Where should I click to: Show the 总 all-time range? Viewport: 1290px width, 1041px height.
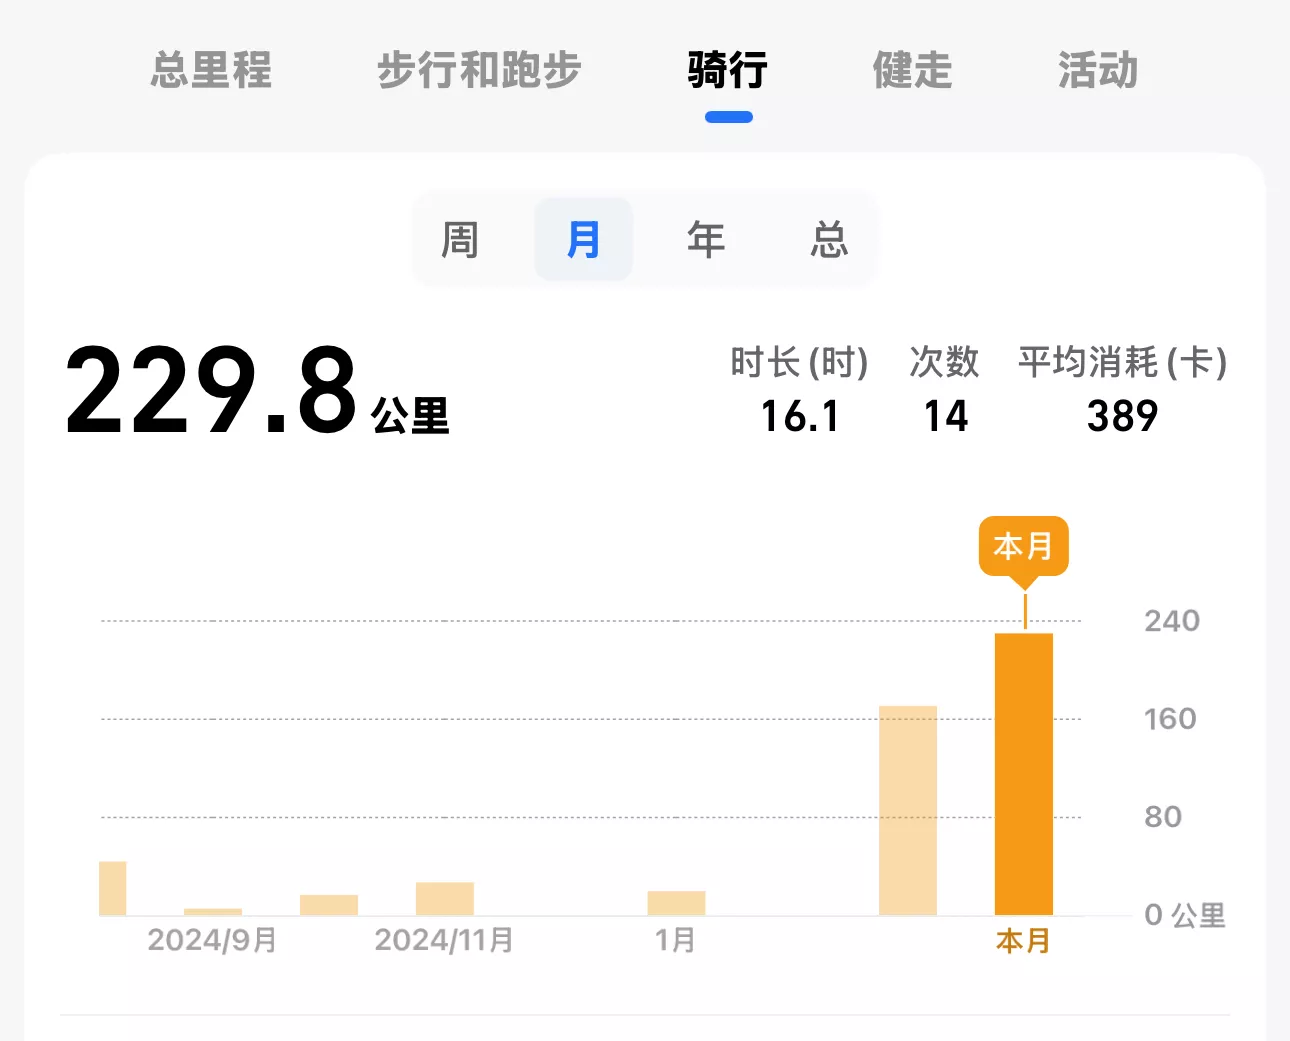tap(829, 240)
